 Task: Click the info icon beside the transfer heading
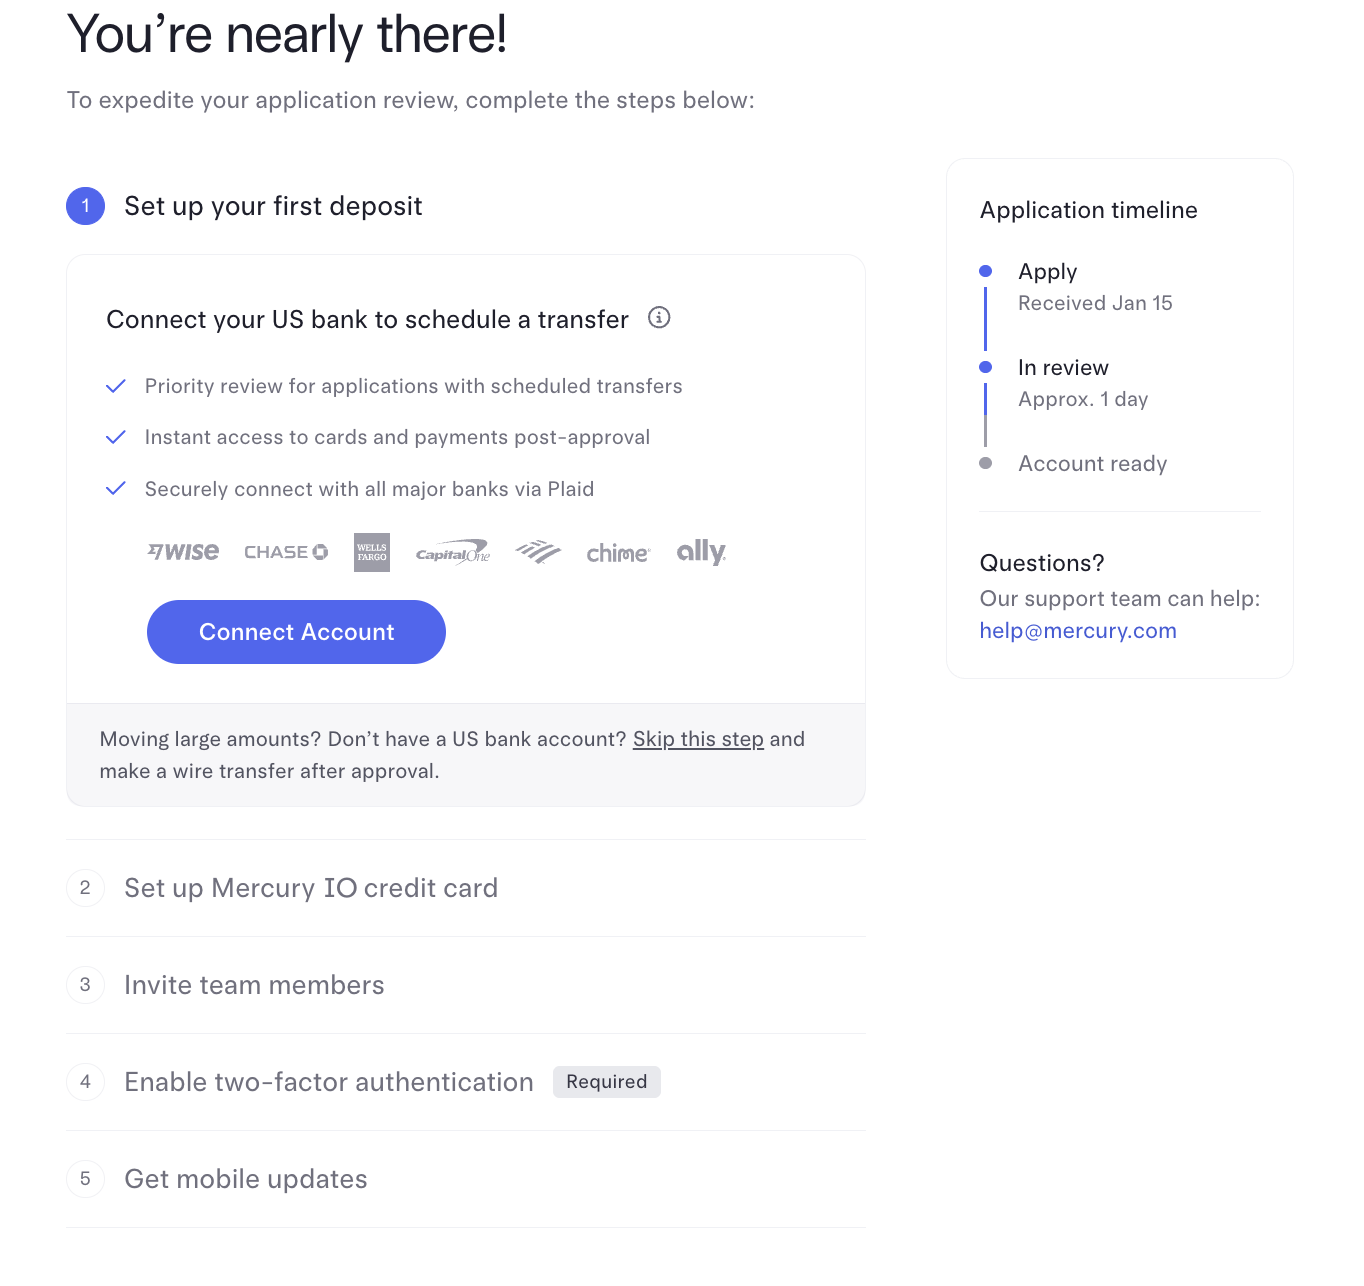coord(659,318)
